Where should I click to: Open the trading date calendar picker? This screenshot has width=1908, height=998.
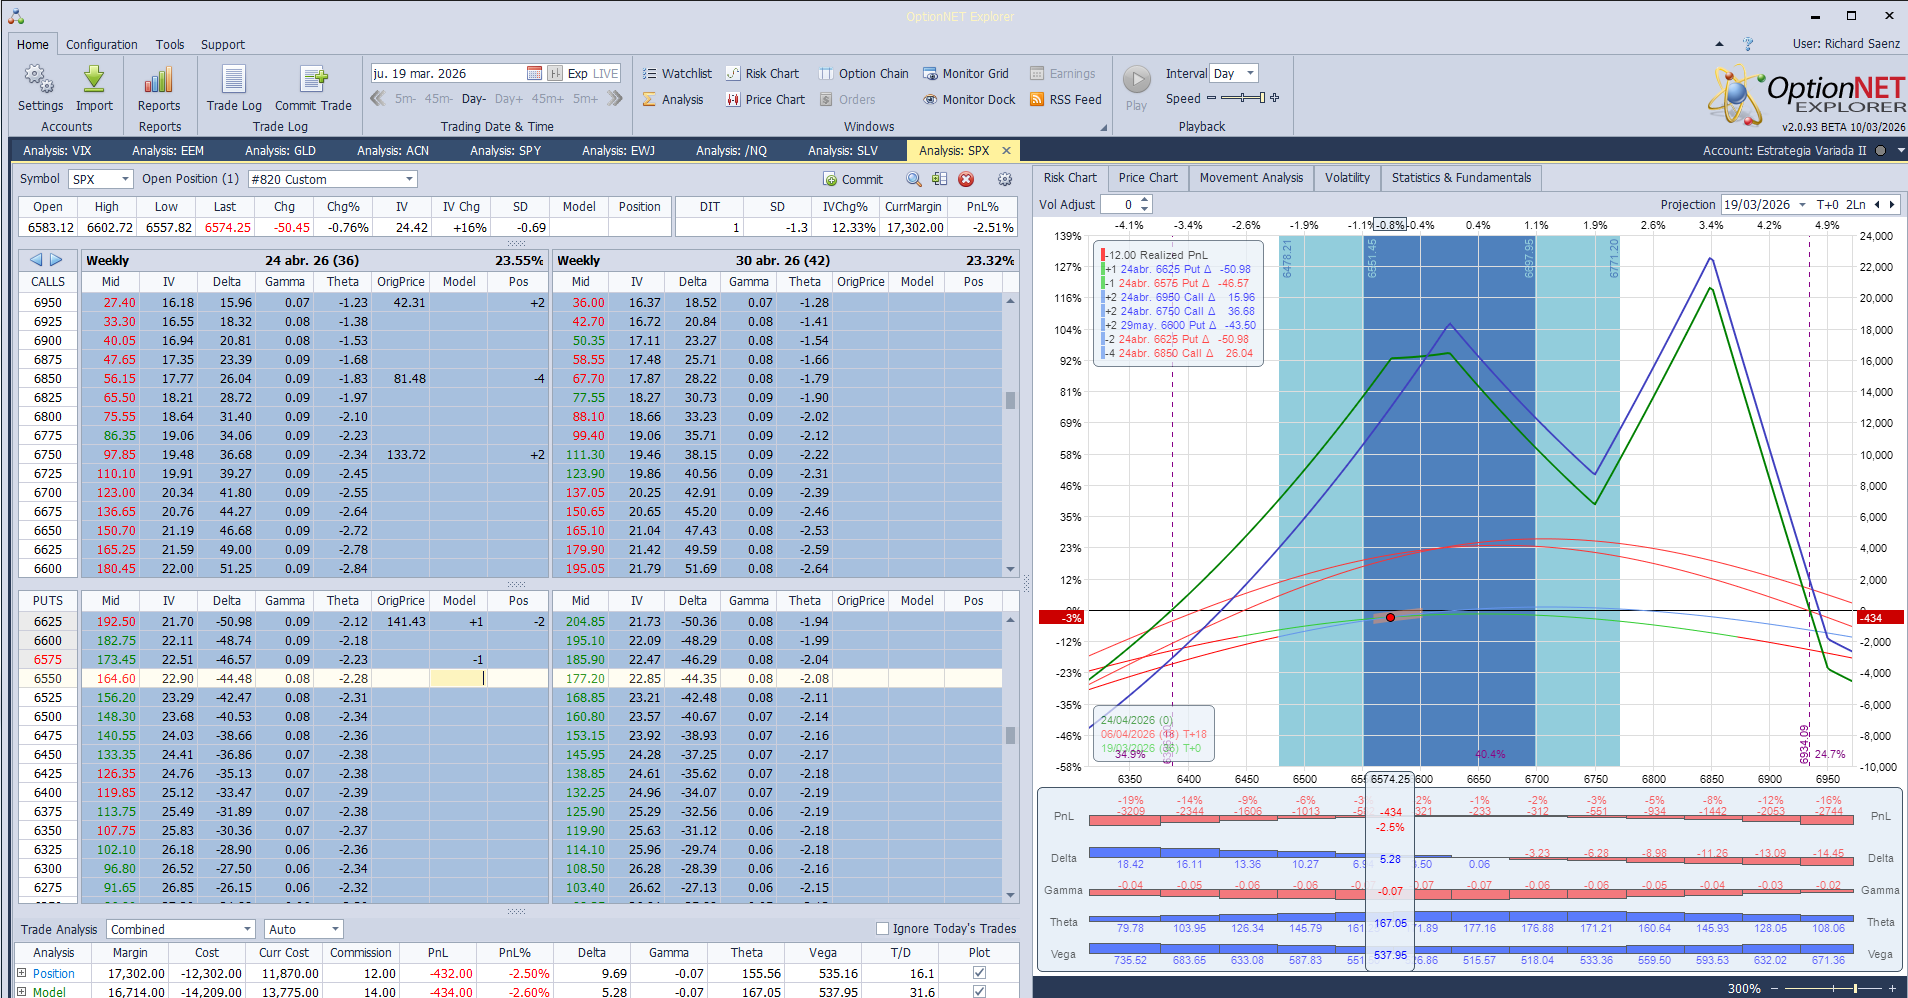[534, 73]
